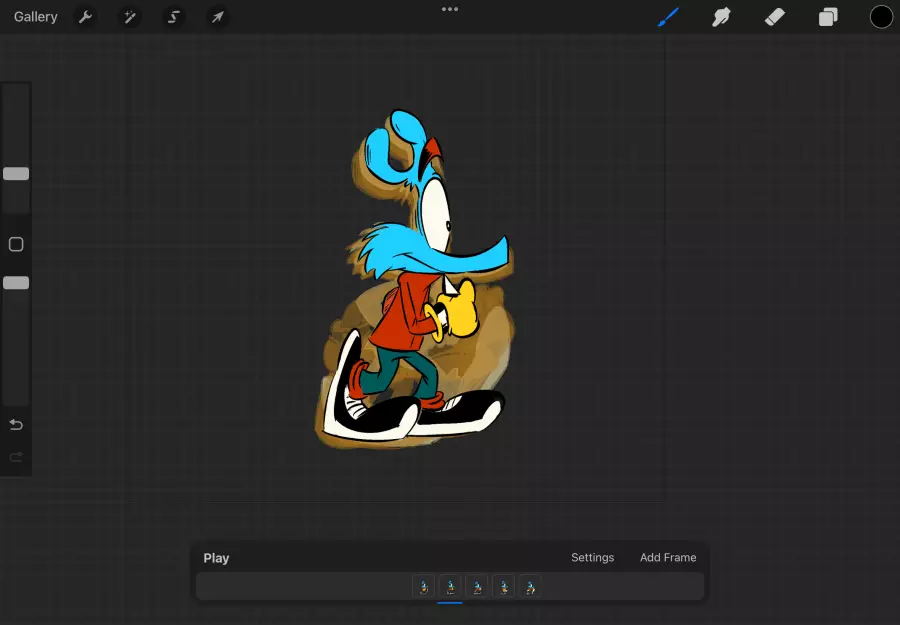Undo the last action with sidebar arrow
The image size is (900, 625).
tap(16, 425)
